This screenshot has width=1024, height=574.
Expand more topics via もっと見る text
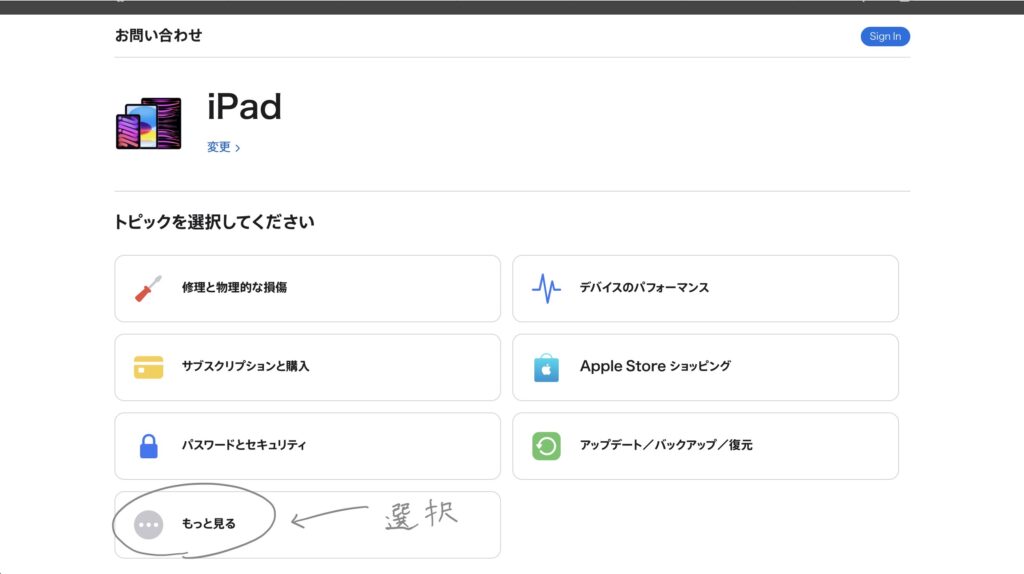(x=209, y=523)
